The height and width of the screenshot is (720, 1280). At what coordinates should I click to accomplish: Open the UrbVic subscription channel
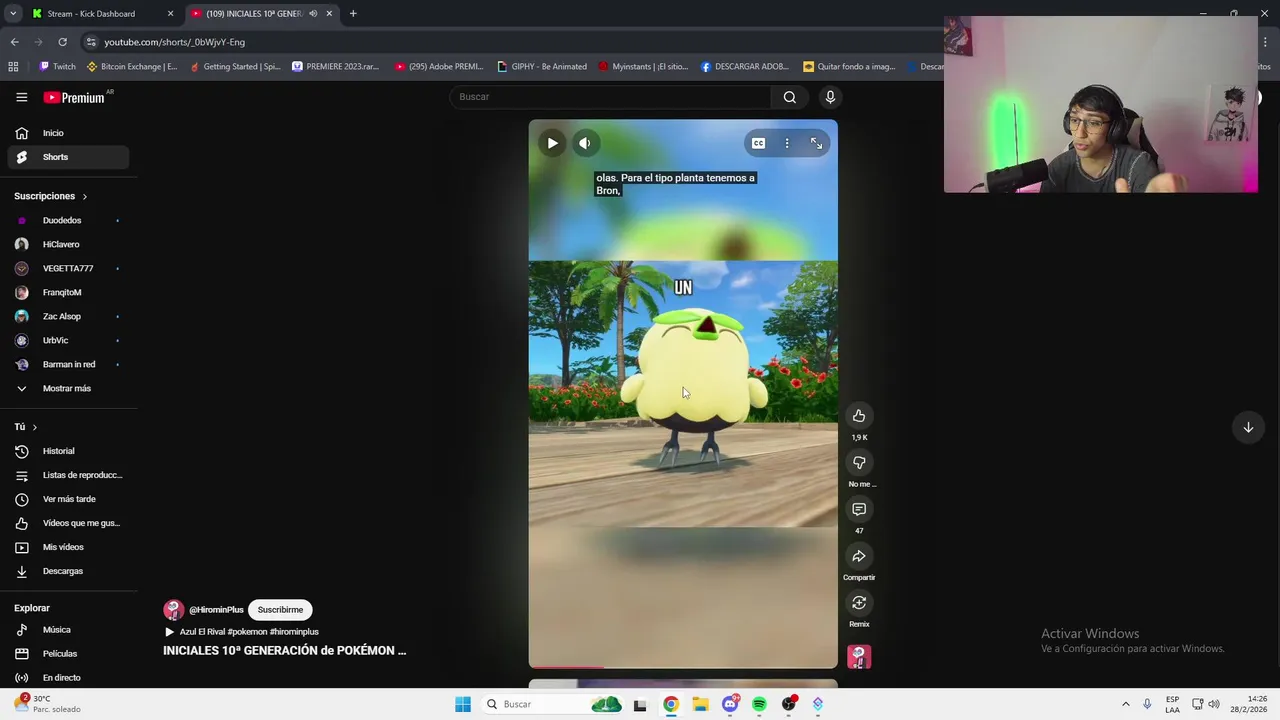click(x=68, y=340)
